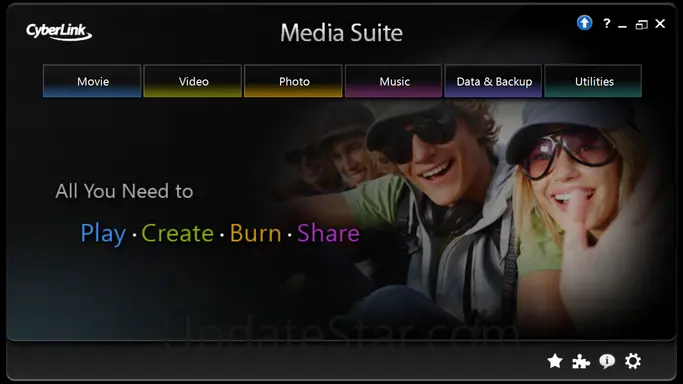Viewport: 683px width, 384px height.
Task: Click the "All You Need to" text
Action: point(124,191)
